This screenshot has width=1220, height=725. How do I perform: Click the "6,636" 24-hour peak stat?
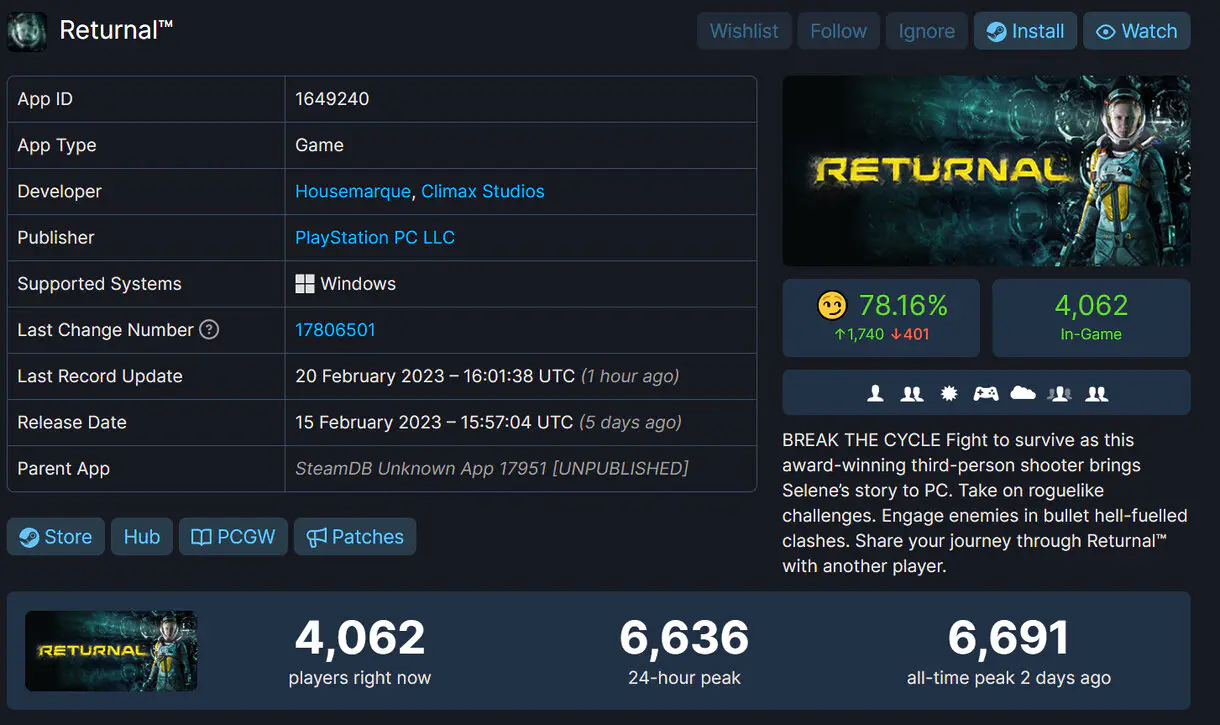(x=684, y=651)
